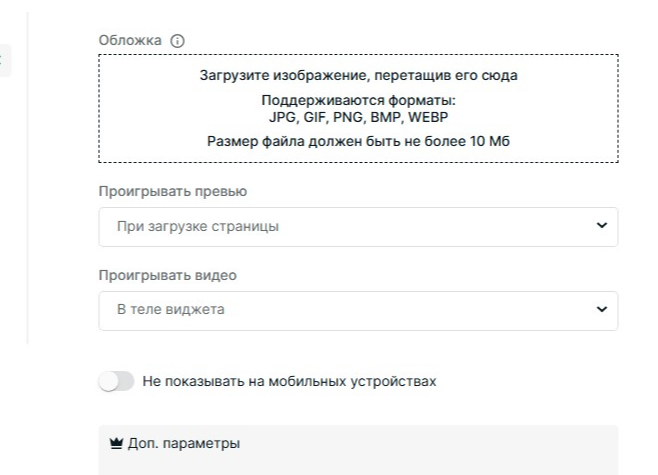658x475 pixels.
Task: Click the collapse handle on the left edge
Action: pos(3,60)
